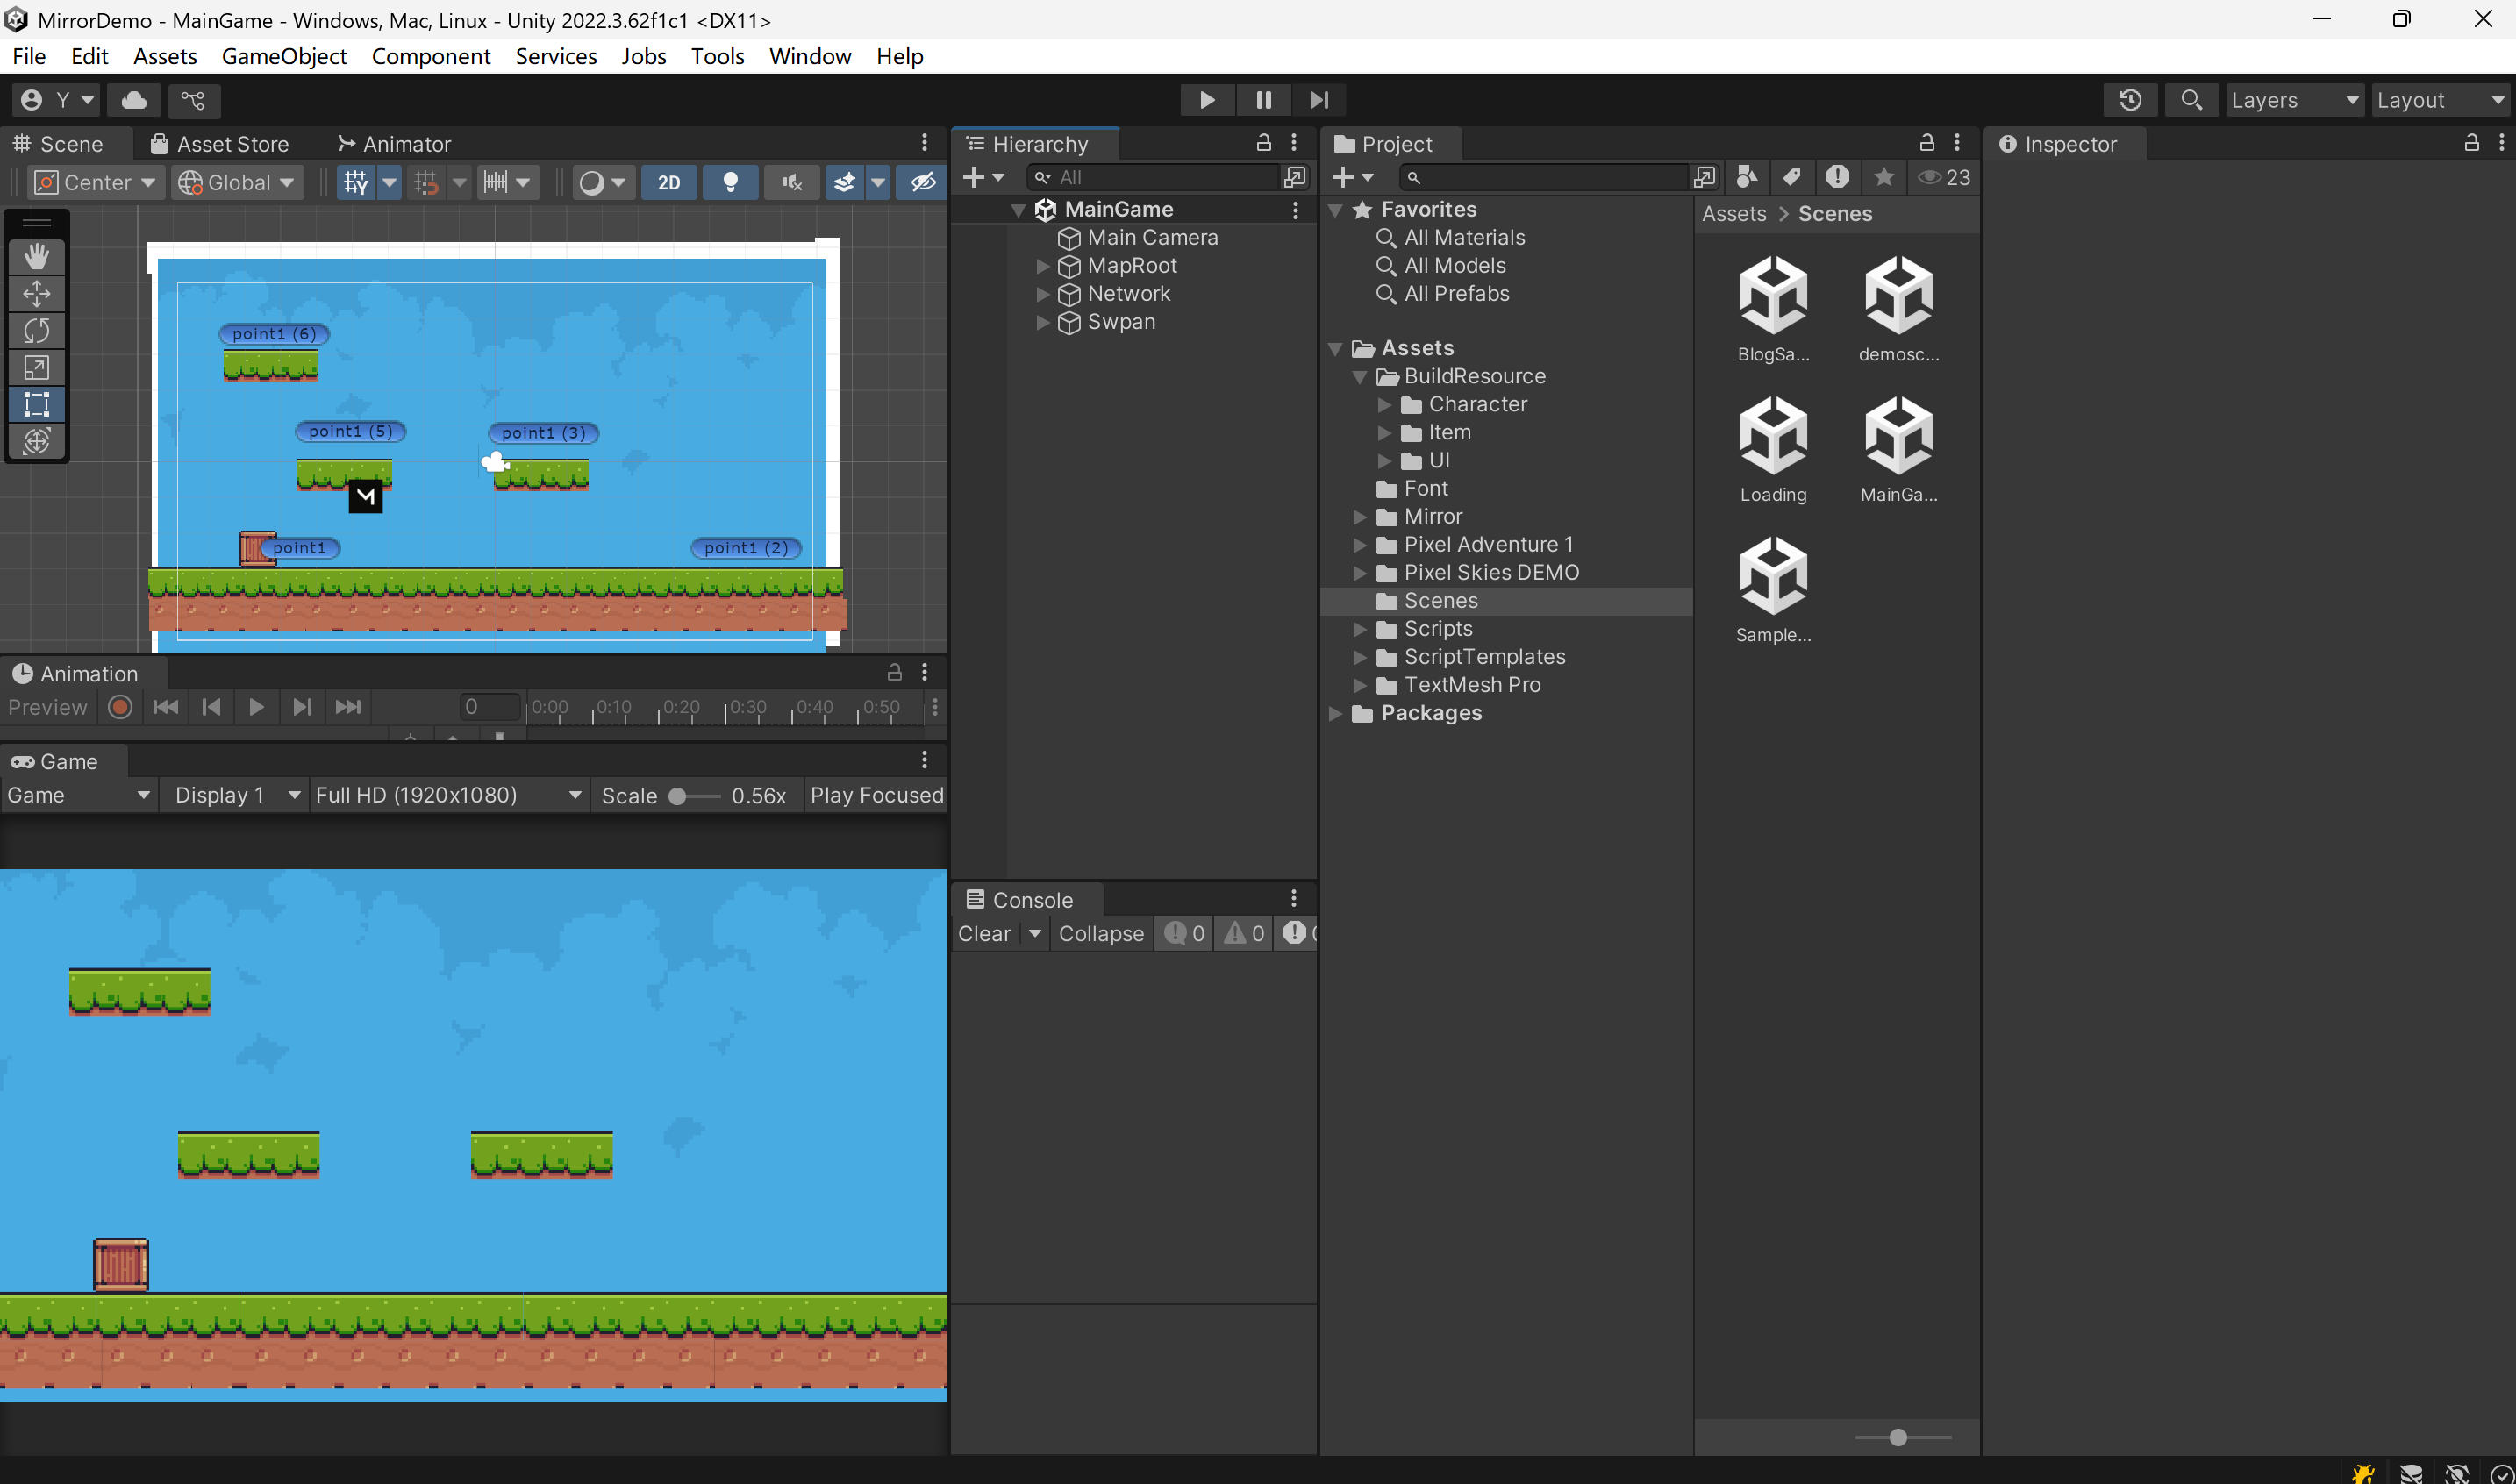The image size is (2516, 1484).
Task: Click the cloud services icon
Action: pyautogui.click(x=134, y=100)
